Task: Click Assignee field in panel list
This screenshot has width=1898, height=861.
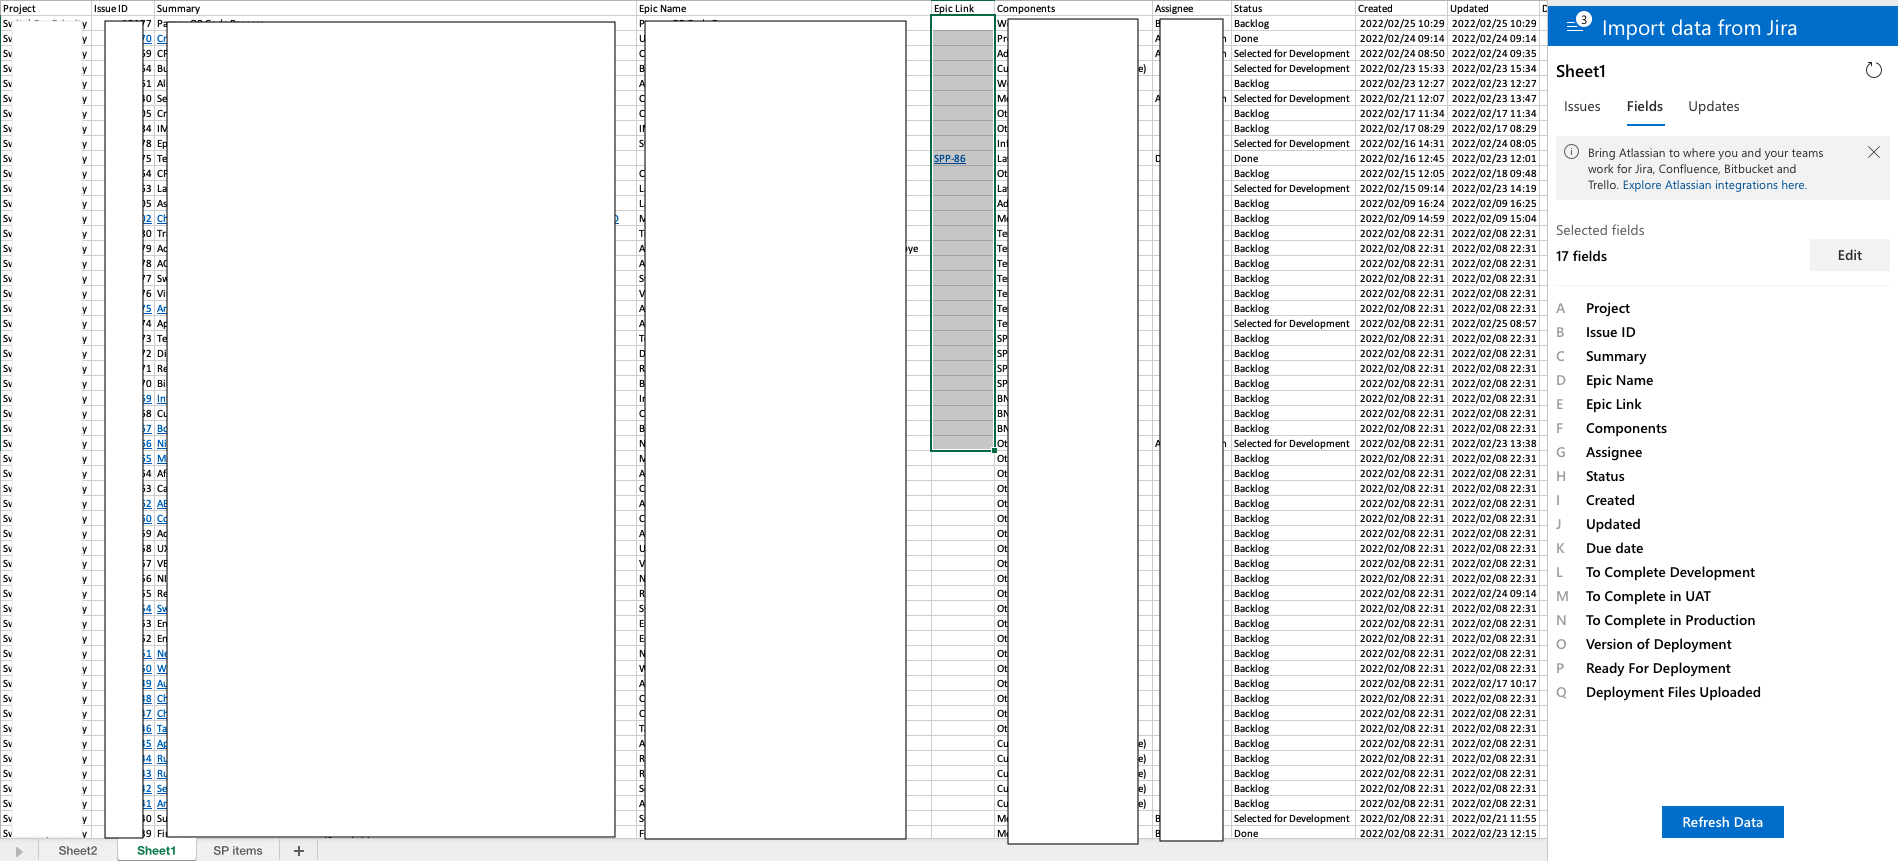Action: point(1613,452)
